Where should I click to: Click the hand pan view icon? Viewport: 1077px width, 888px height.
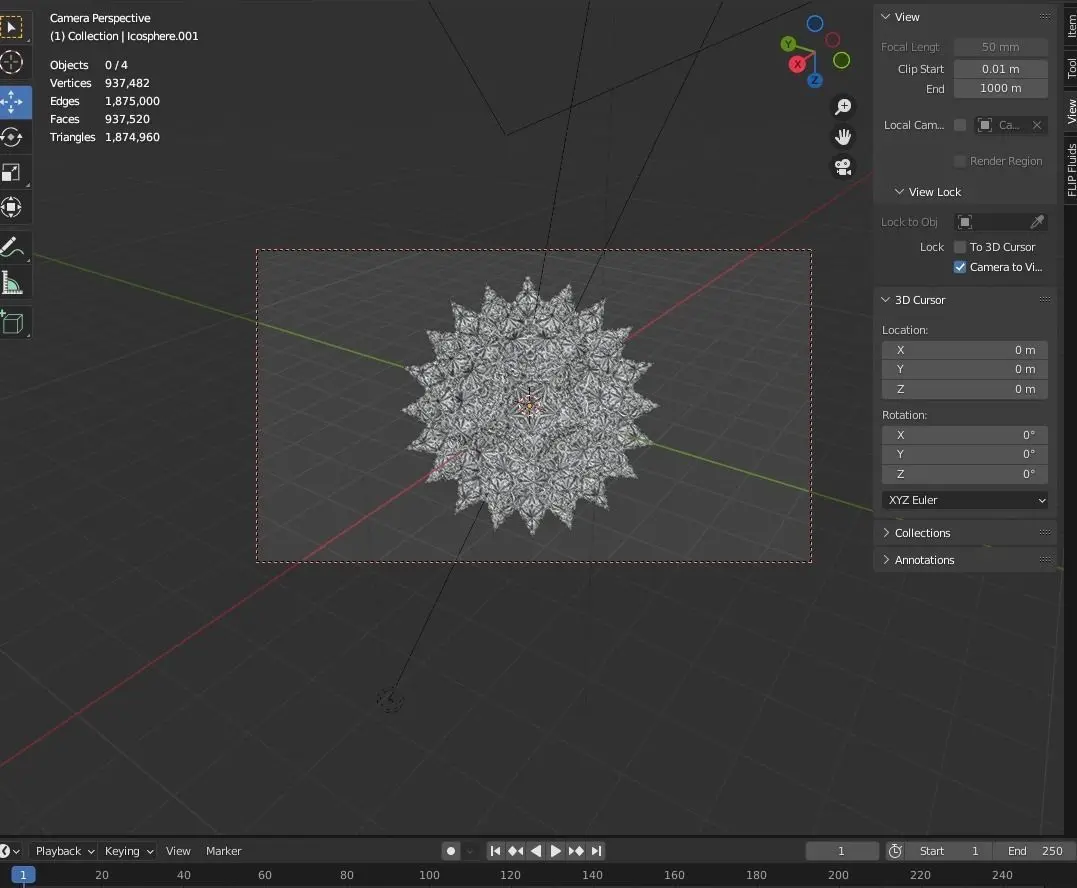pyautogui.click(x=843, y=137)
